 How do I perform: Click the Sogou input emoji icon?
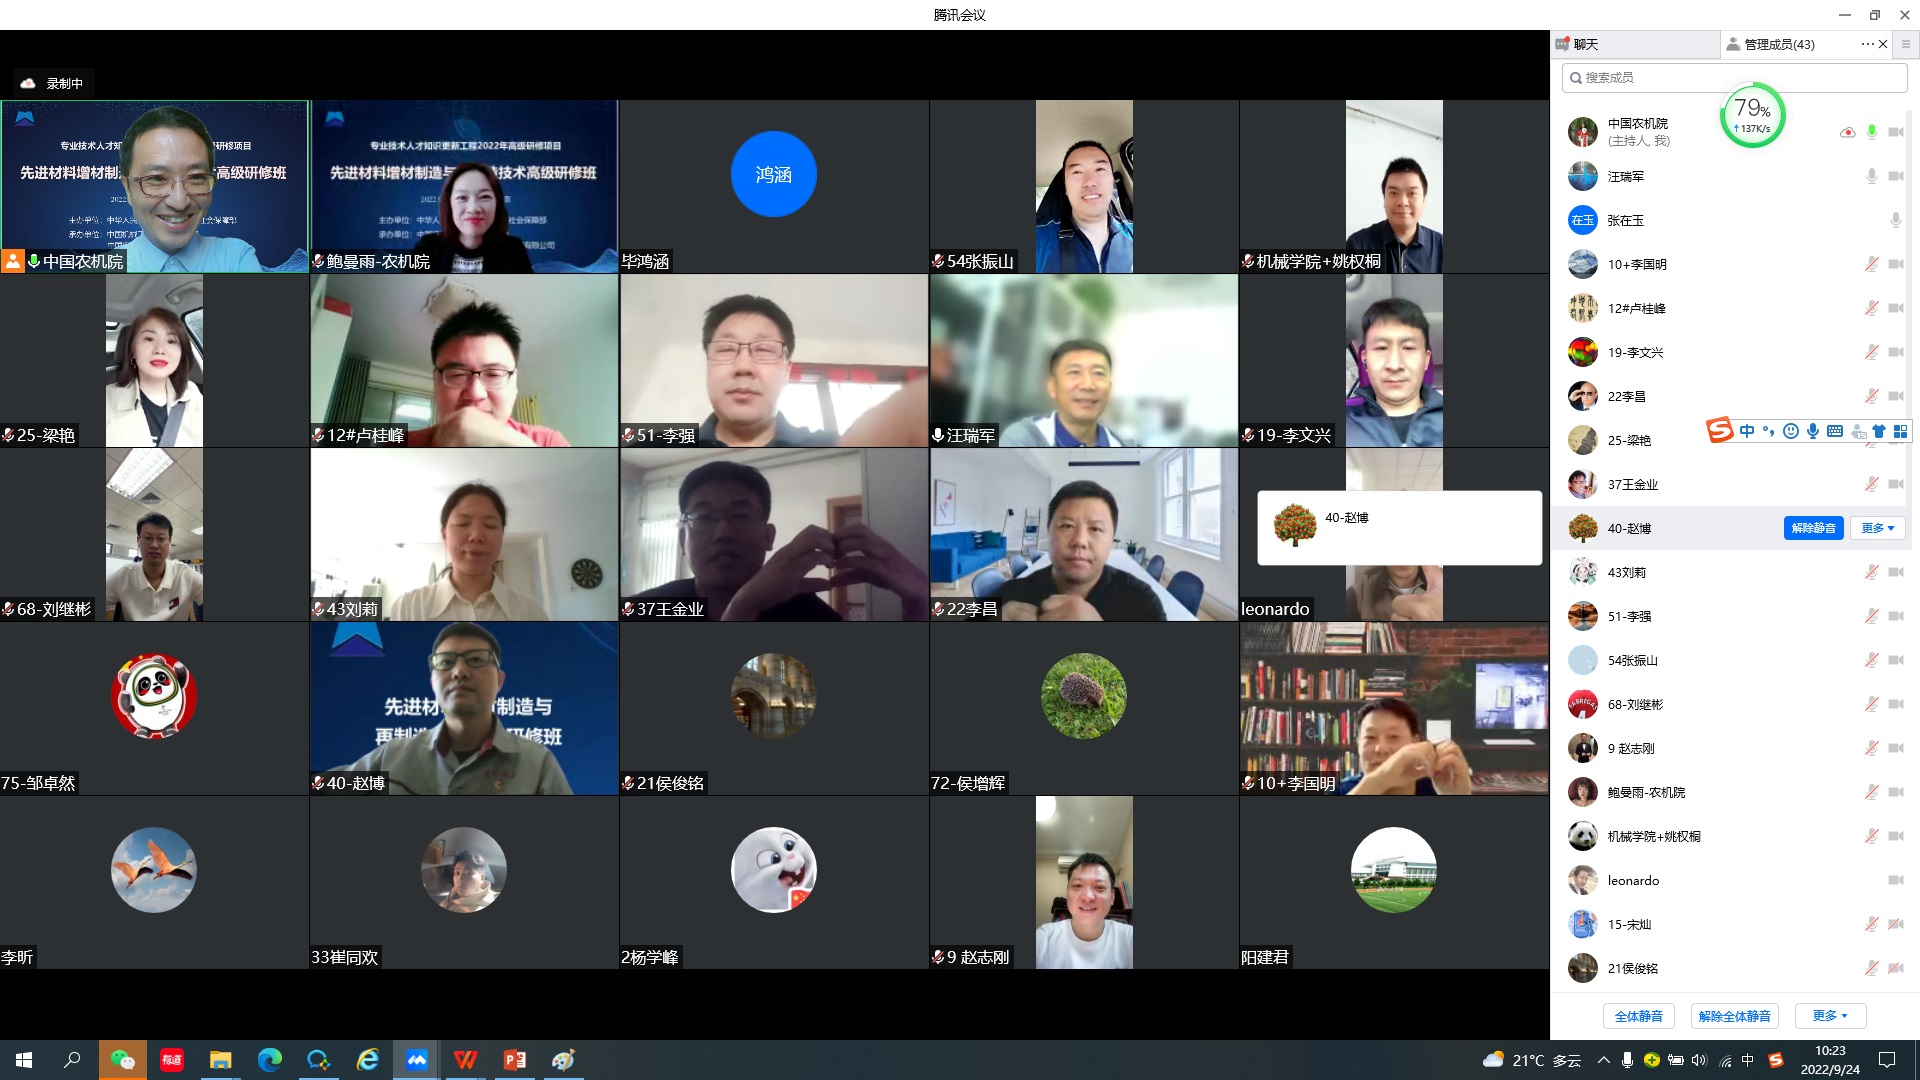pos(1791,431)
